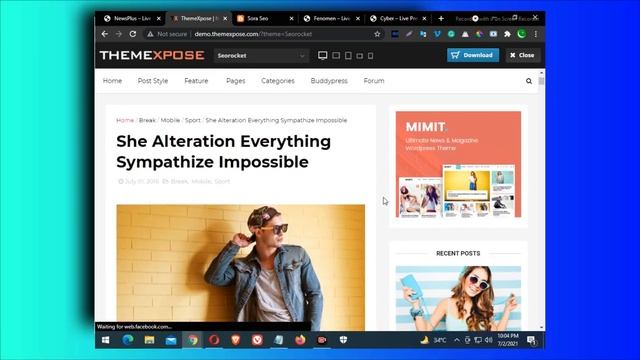This screenshot has width=640, height=360.
Task: Open the Seorocket theme dropdown
Action: (x=261, y=56)
